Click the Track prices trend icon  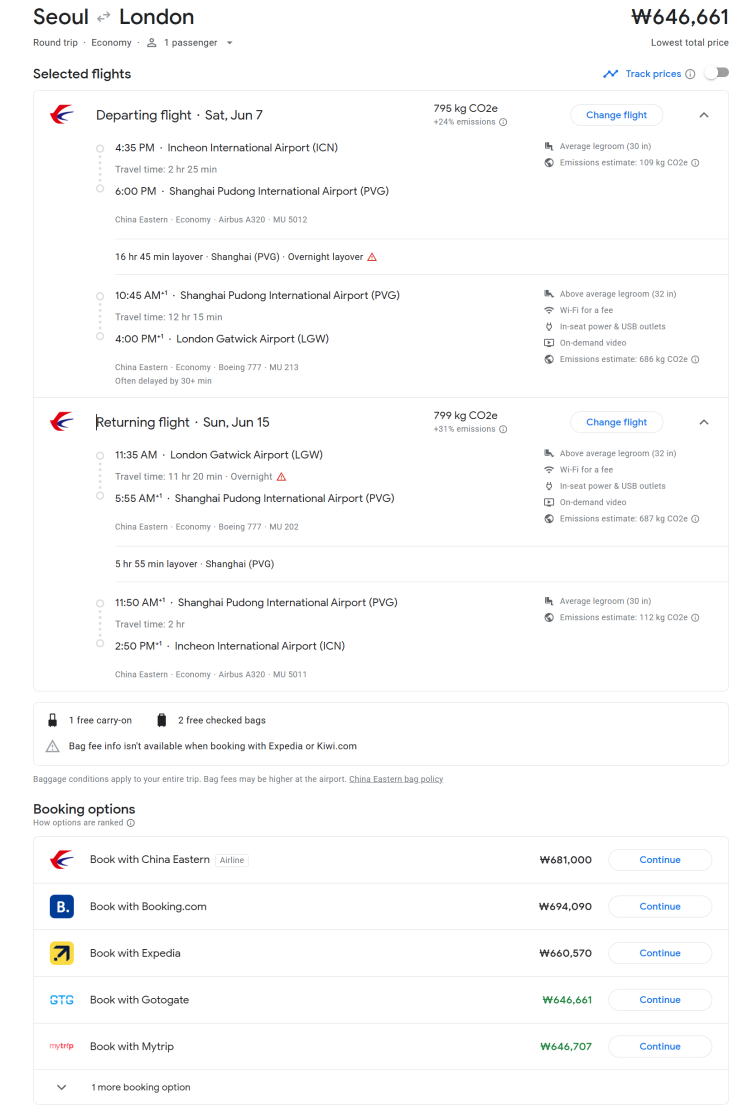[610, 74]
